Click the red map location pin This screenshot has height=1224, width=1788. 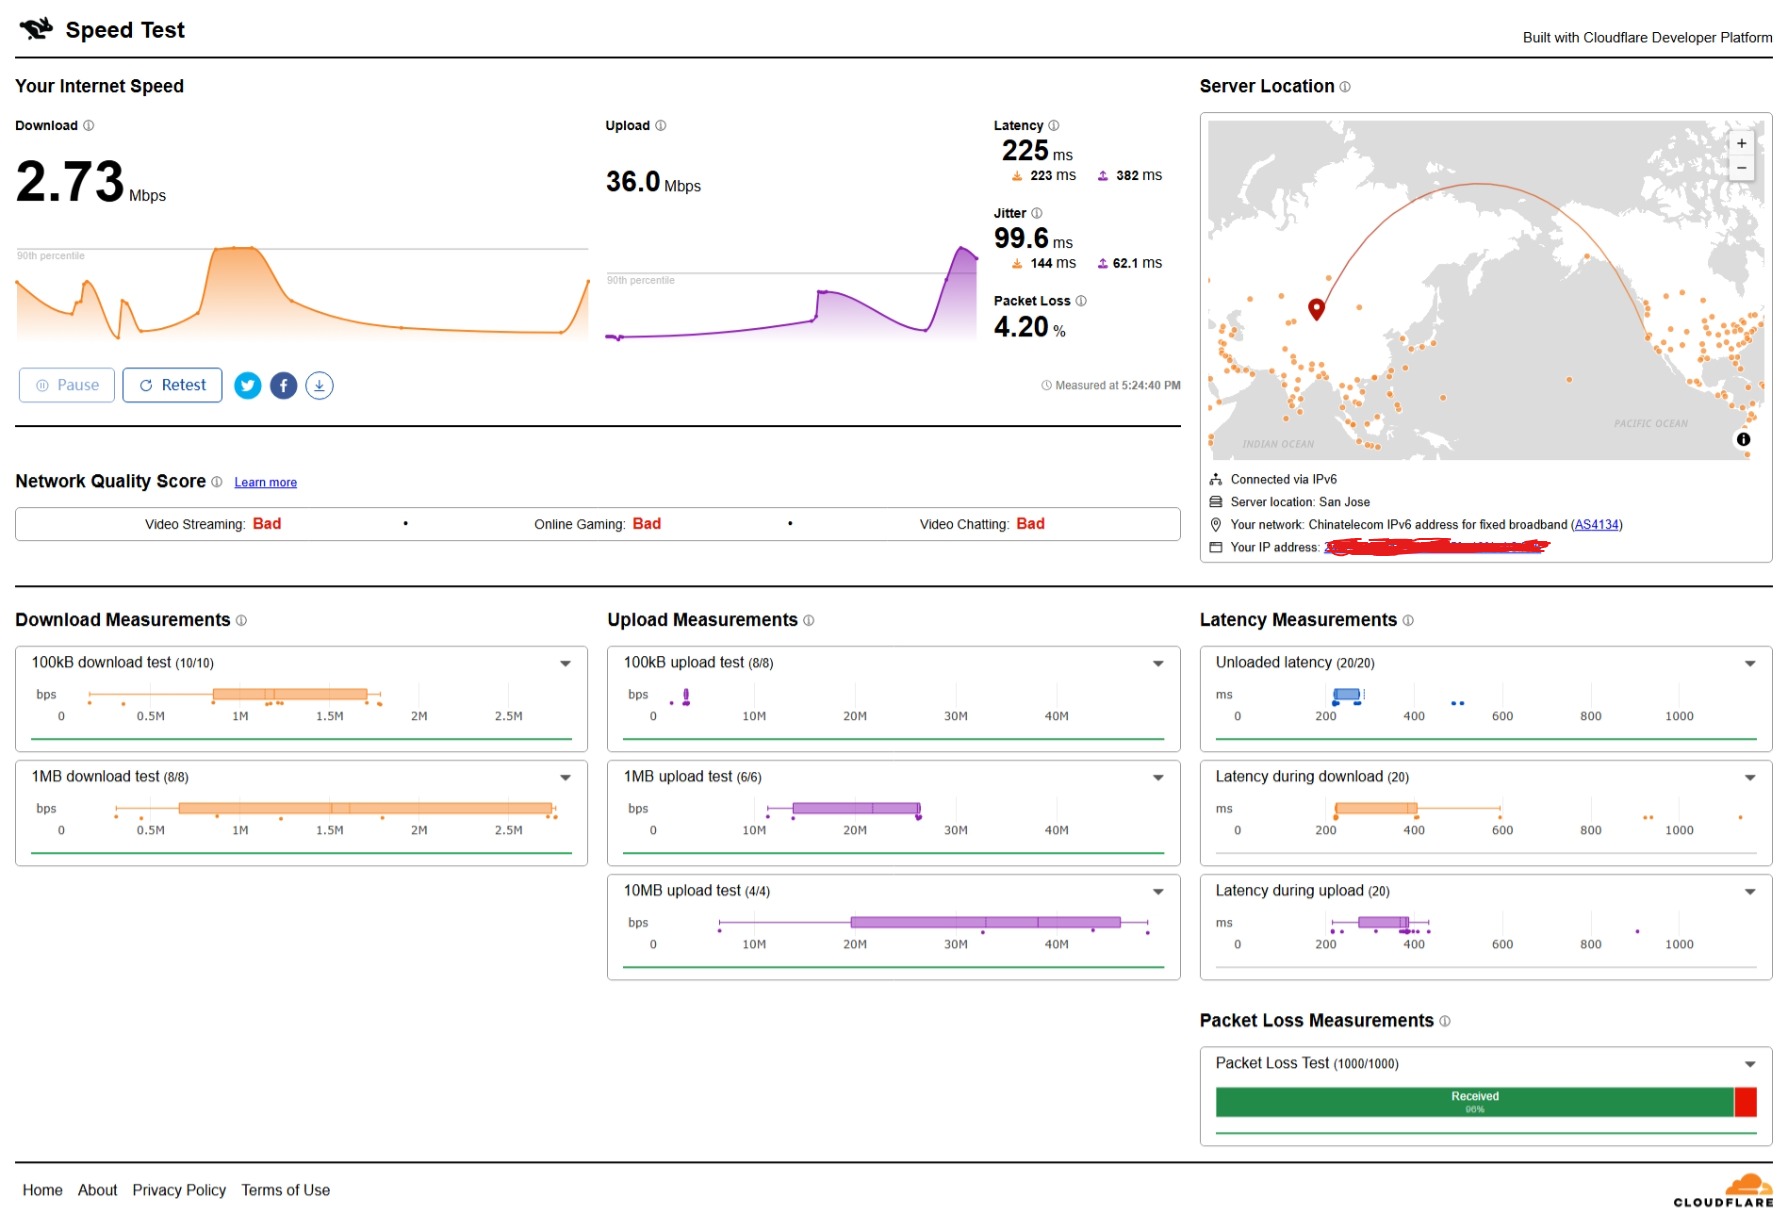point(1316,308)
